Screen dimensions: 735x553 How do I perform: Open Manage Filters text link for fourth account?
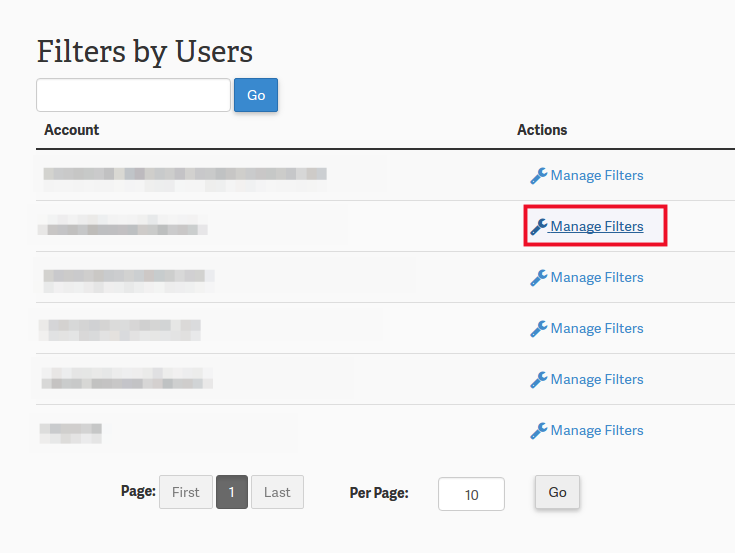[x=597, y=329]
